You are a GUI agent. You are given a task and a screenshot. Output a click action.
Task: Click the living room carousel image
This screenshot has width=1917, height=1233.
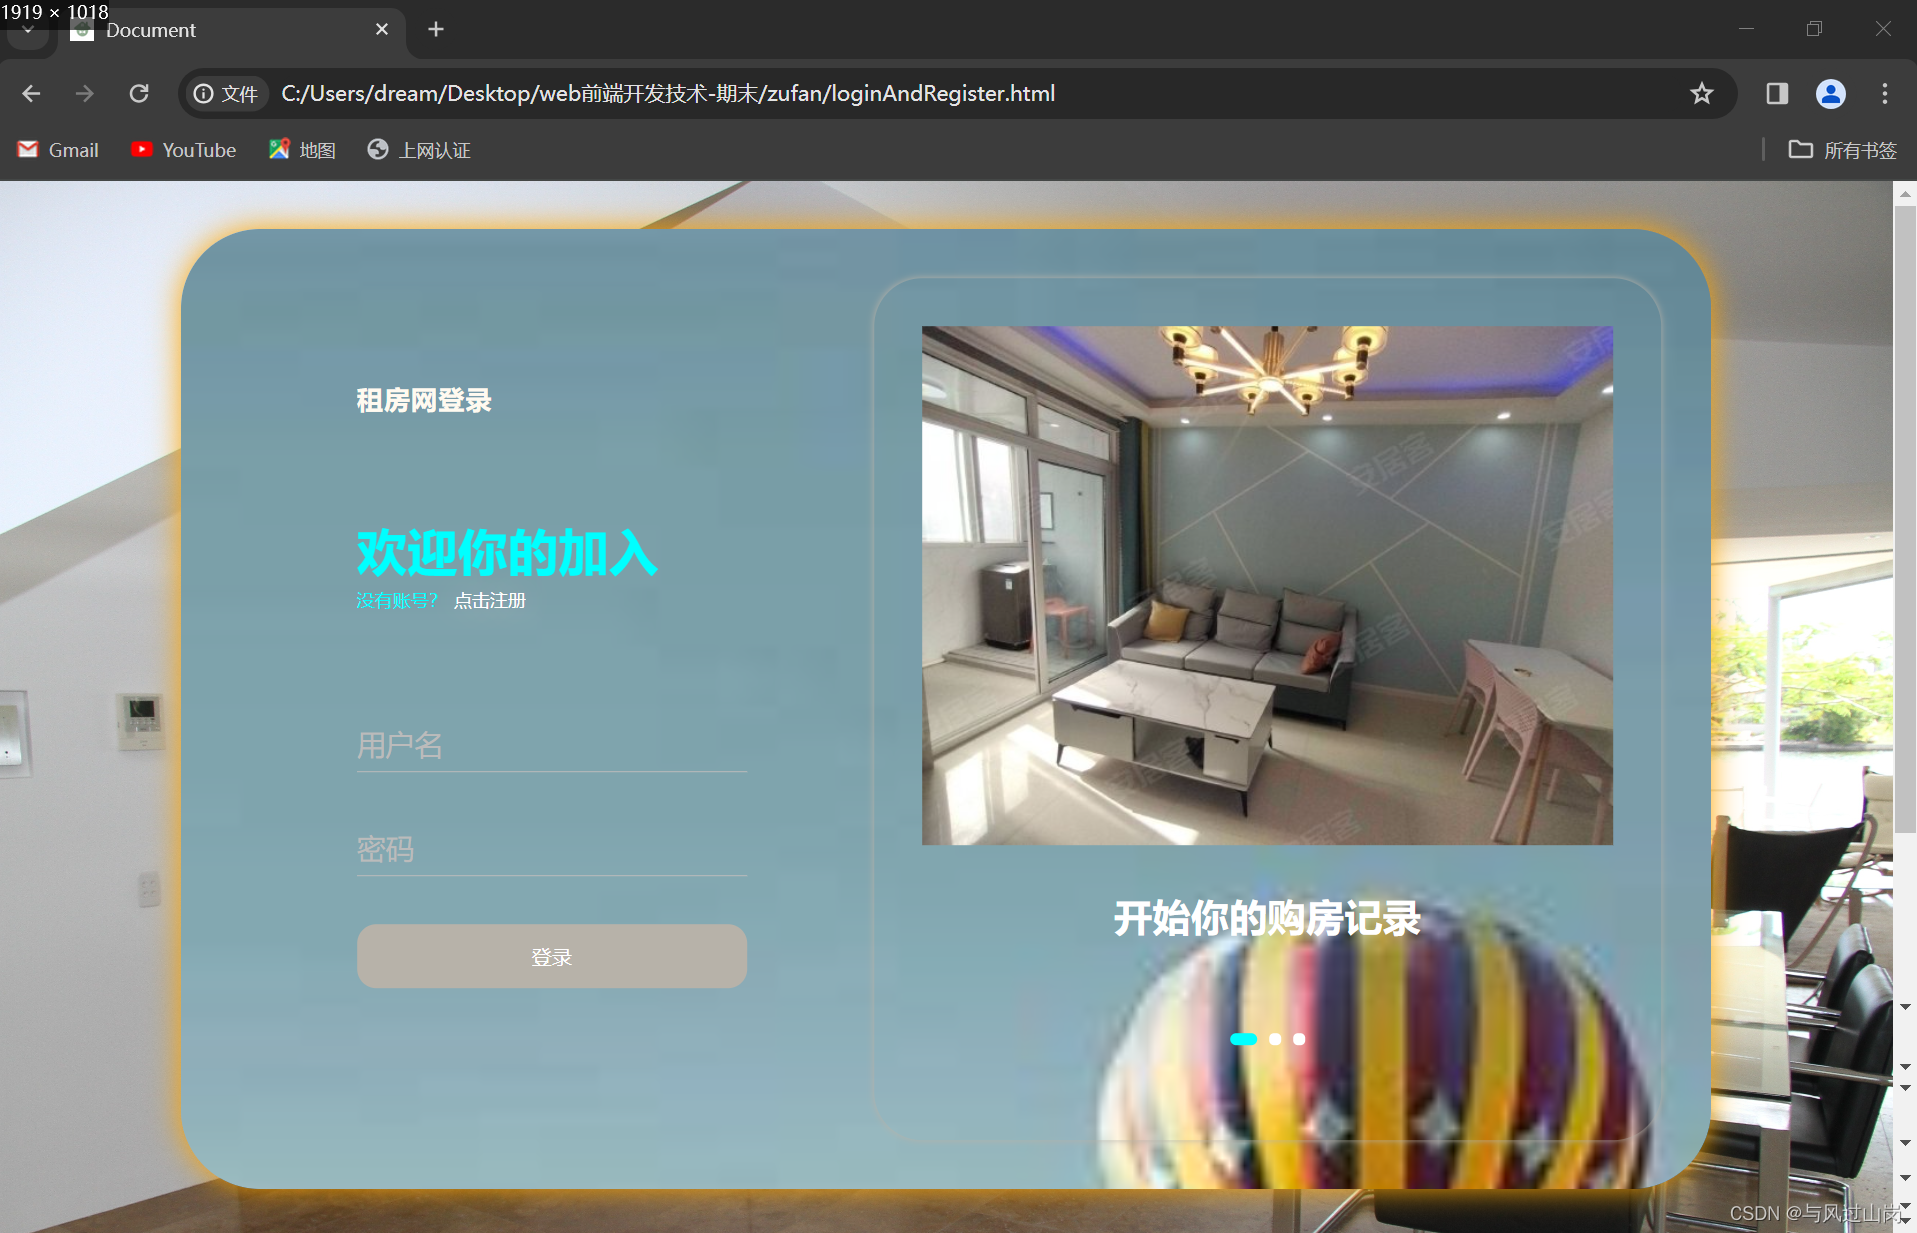pyautogui.click(x=1267, y=585)
